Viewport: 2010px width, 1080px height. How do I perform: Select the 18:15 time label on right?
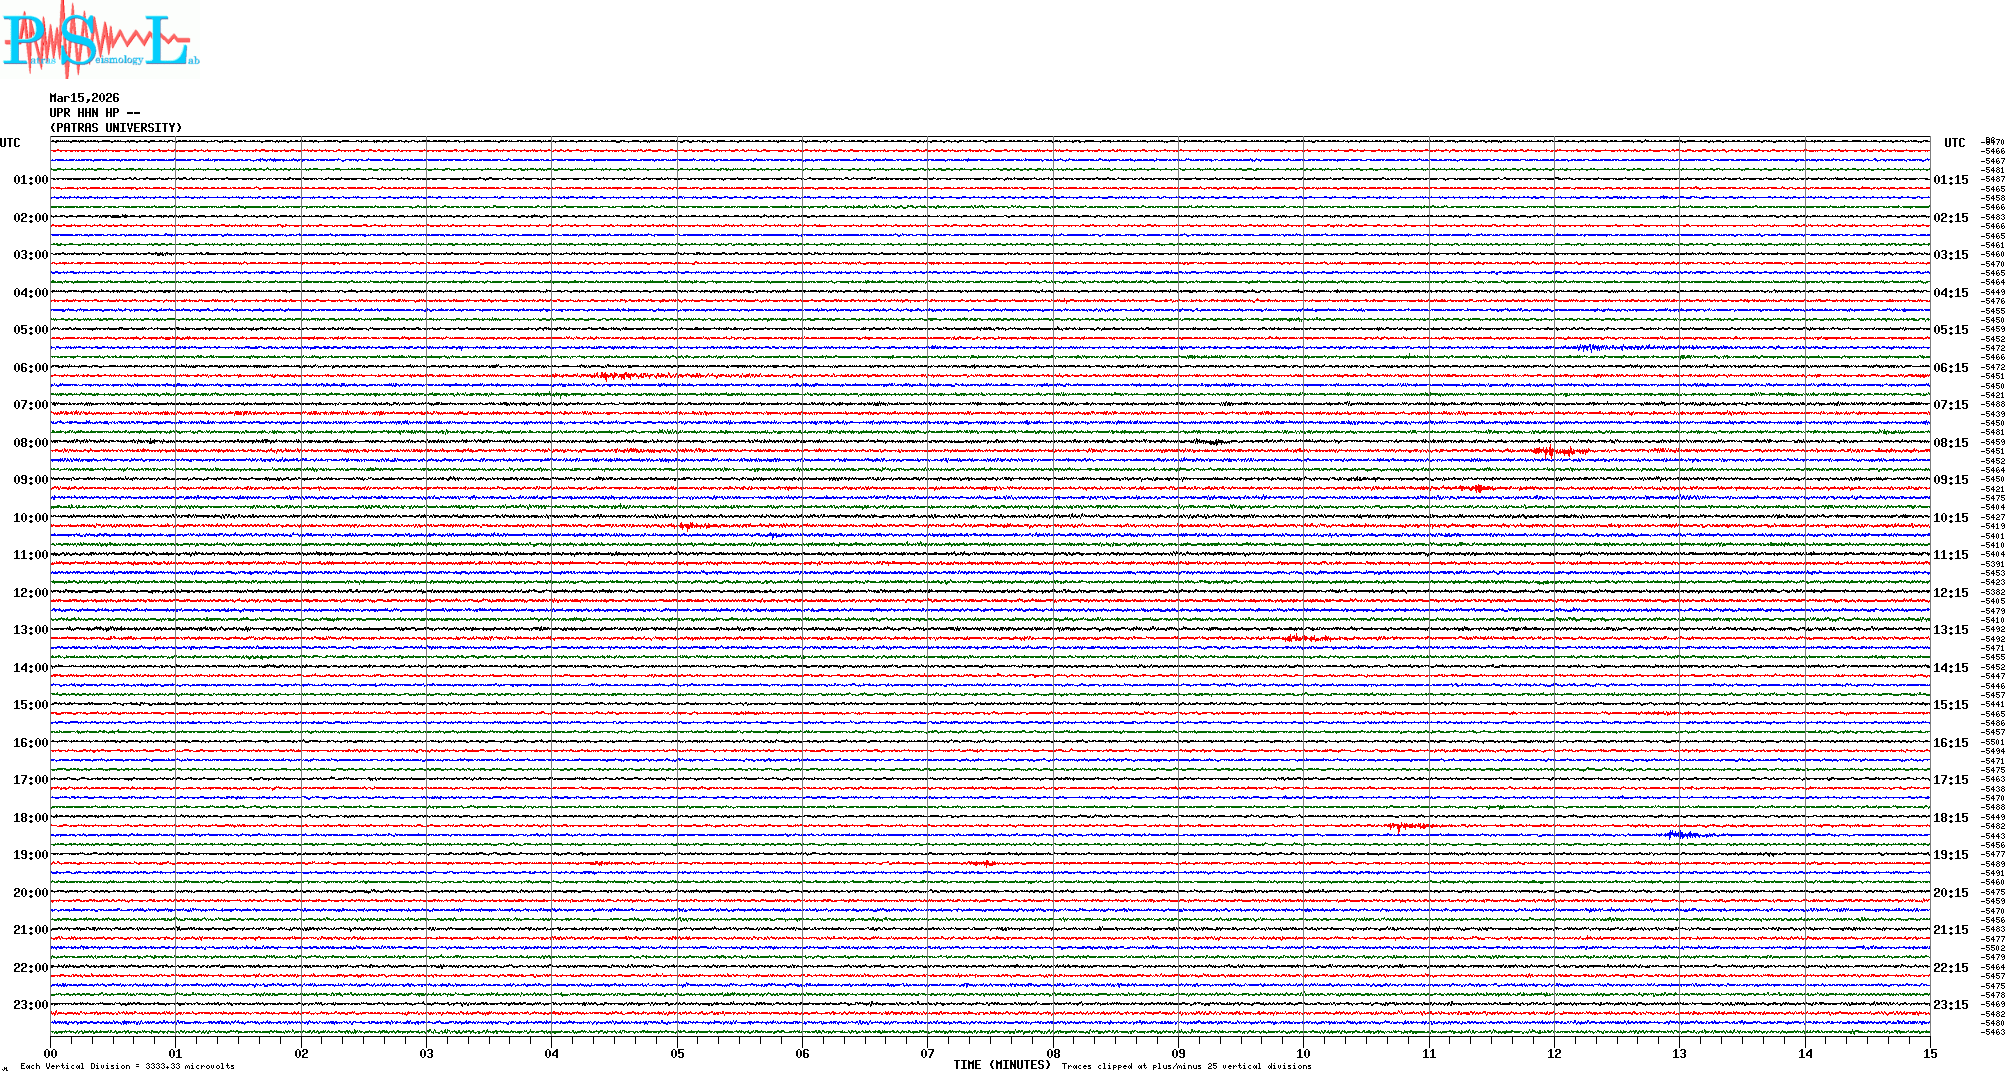point(1950,818)
